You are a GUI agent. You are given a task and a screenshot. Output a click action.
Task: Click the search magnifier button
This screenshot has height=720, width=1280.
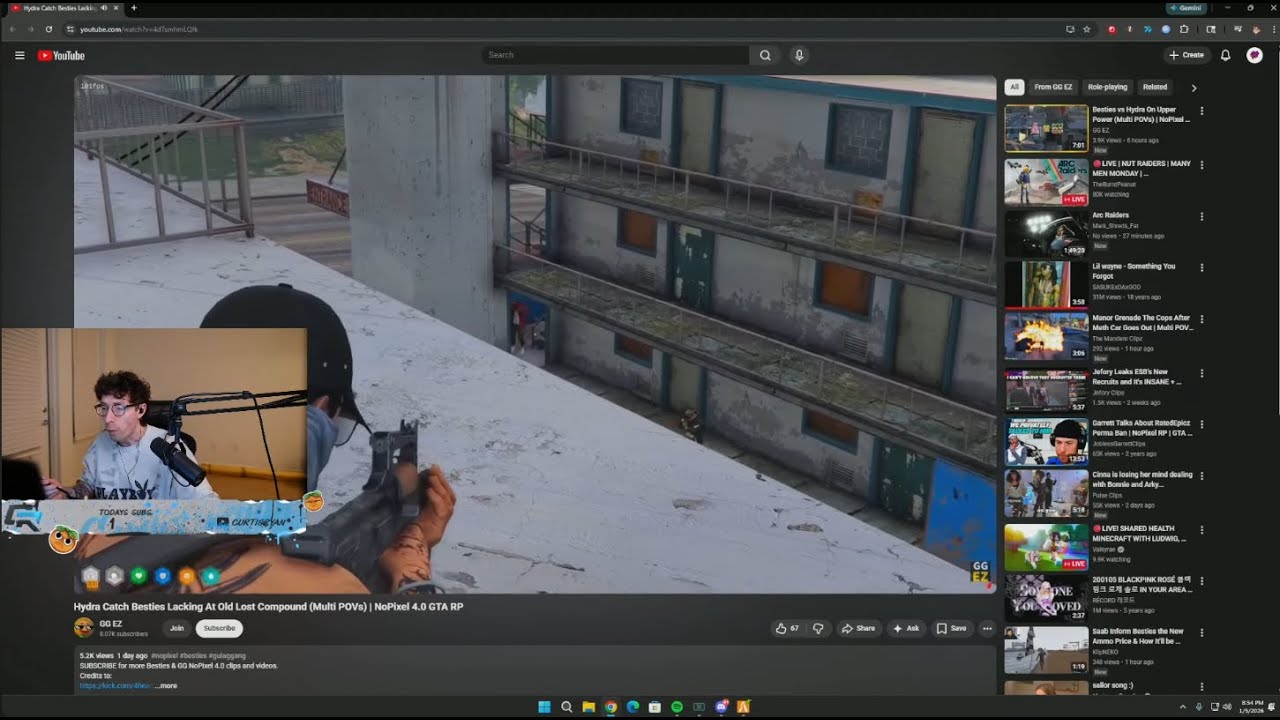765,55
